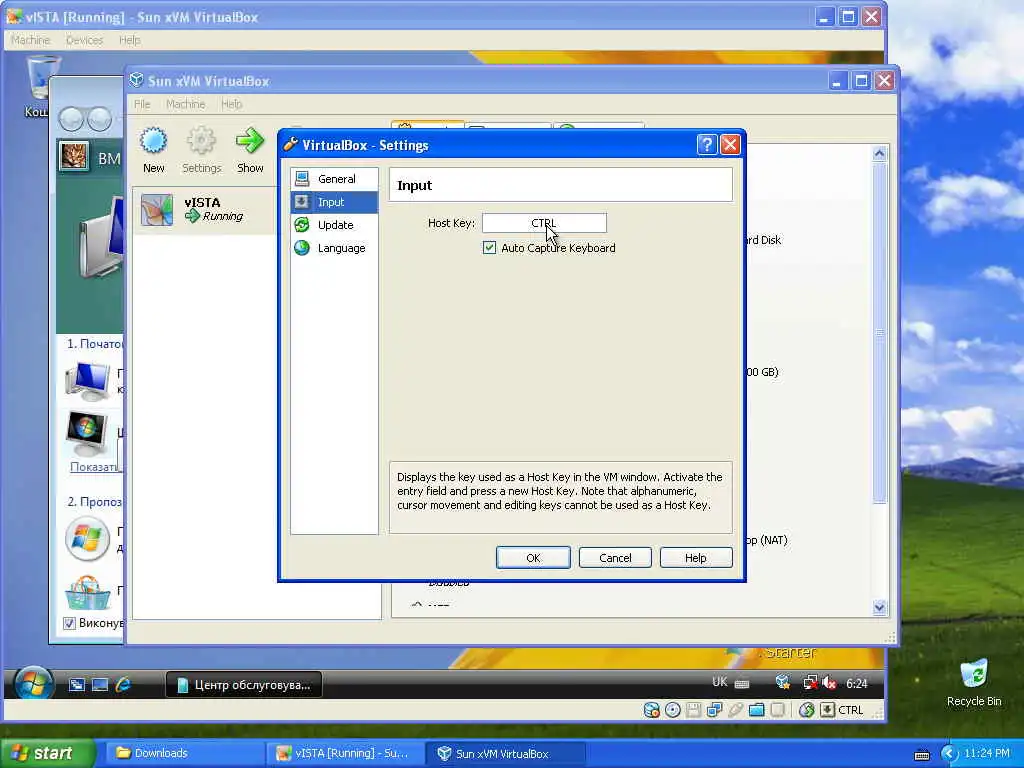
Task: Click the XP start button
Action: (x=47, y=753)
